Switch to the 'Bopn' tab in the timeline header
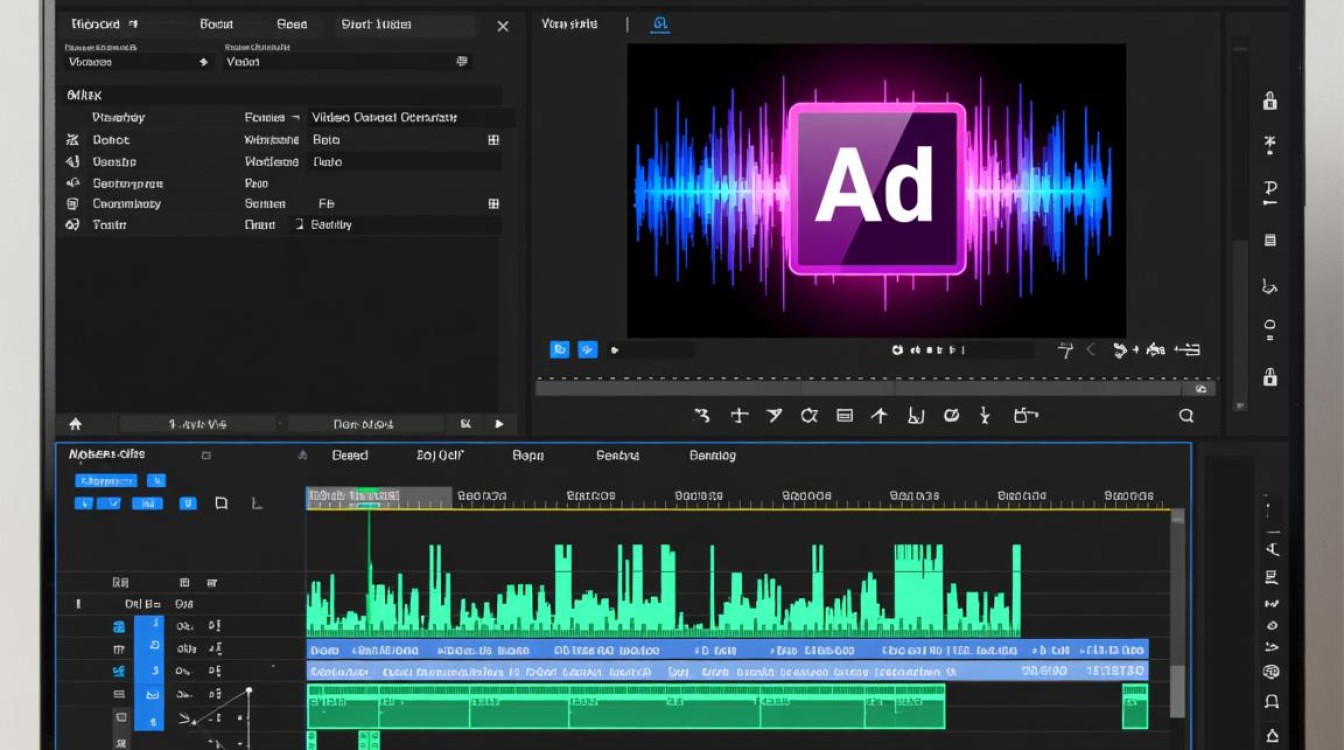This screenshot has height=750, width=1344. [528, 455]
